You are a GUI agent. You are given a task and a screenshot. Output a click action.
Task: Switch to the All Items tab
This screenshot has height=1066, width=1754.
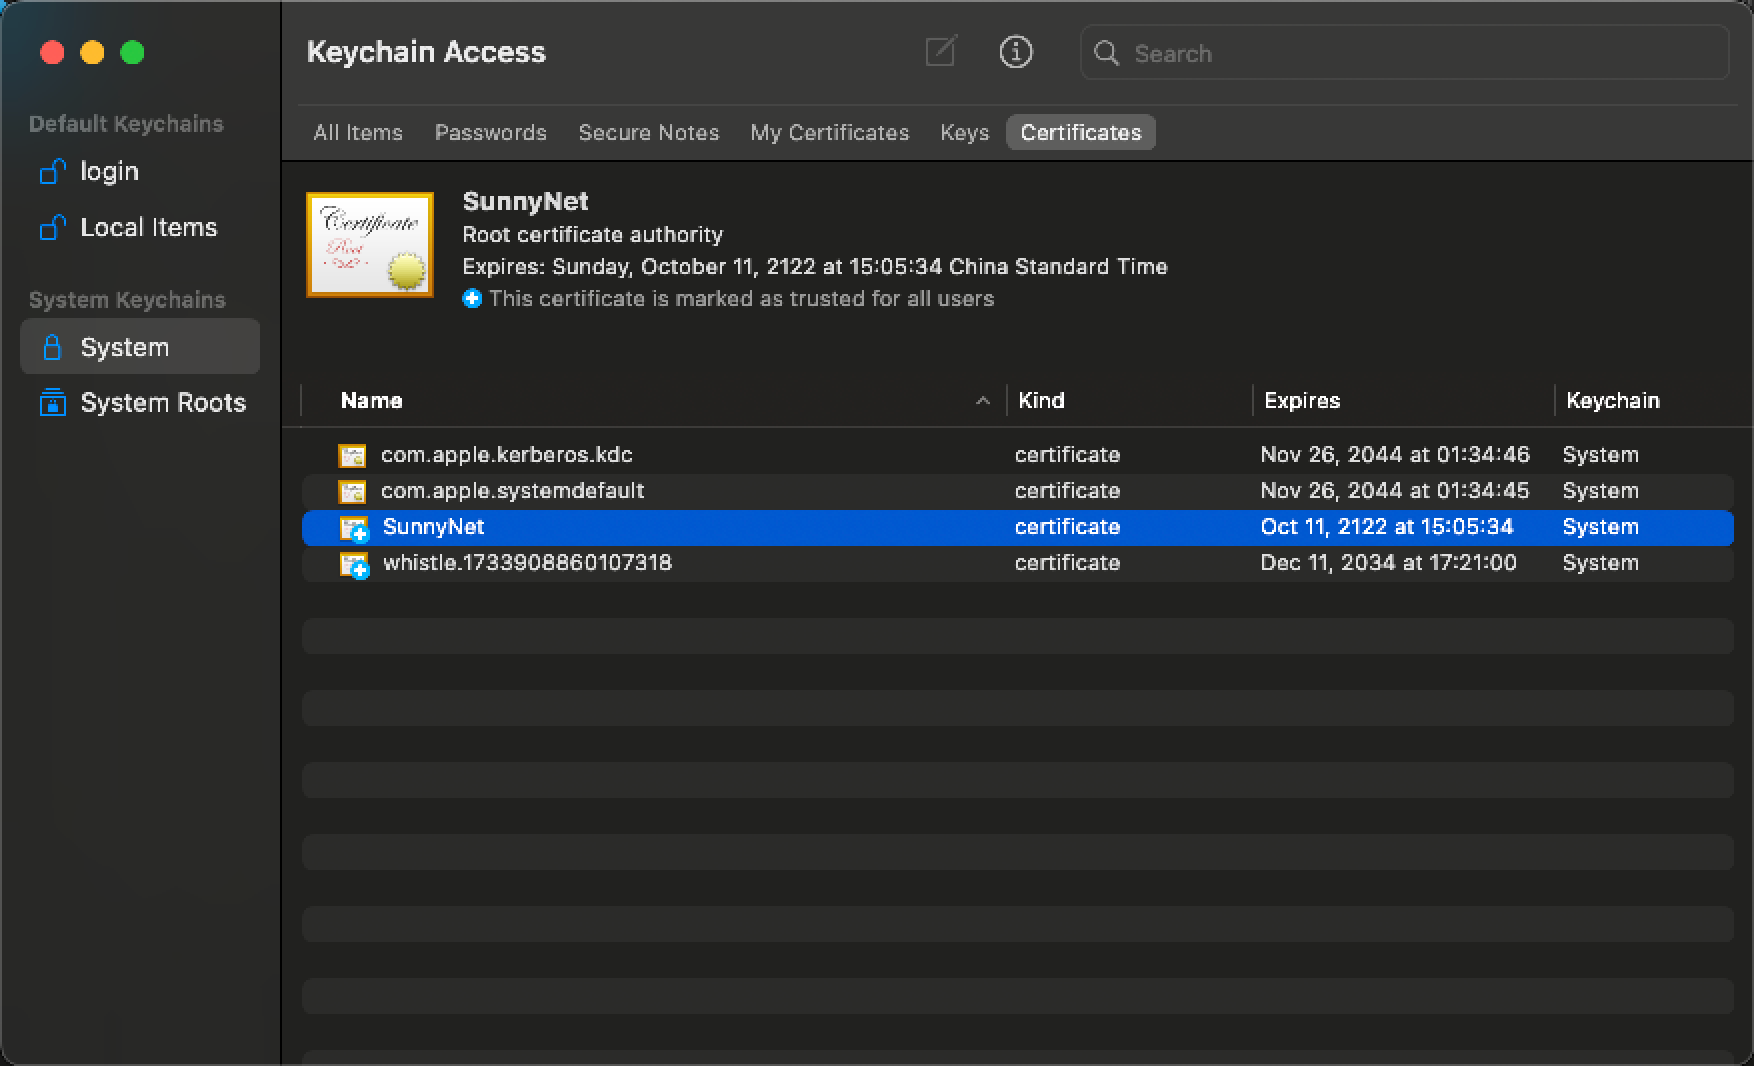click(358, 133)
